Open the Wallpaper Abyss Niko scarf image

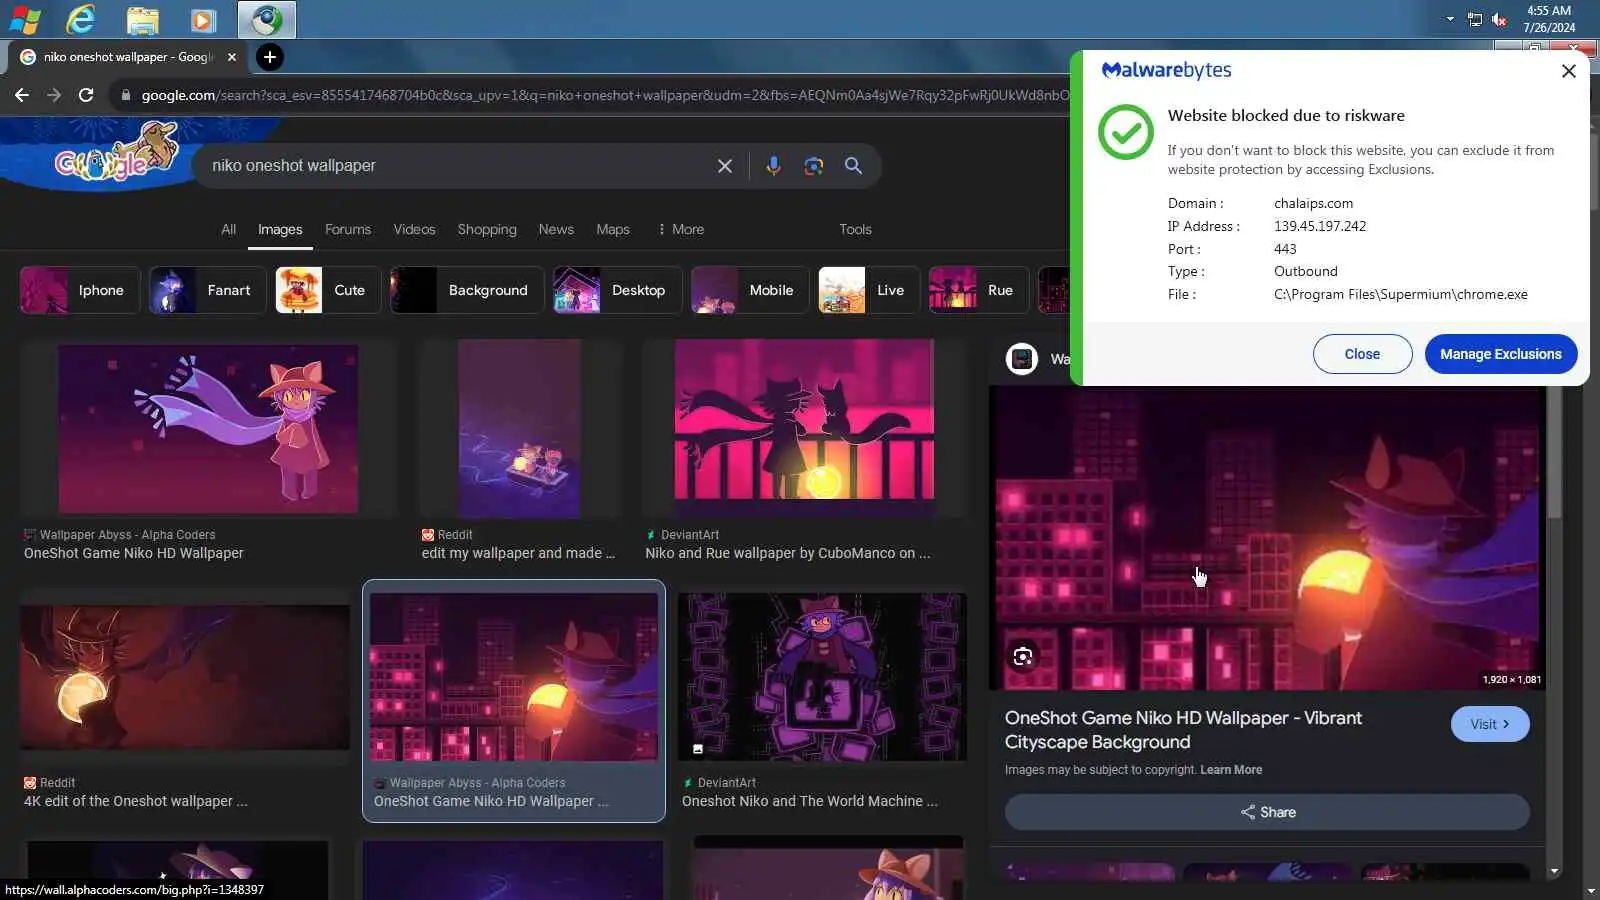(208, 428)
